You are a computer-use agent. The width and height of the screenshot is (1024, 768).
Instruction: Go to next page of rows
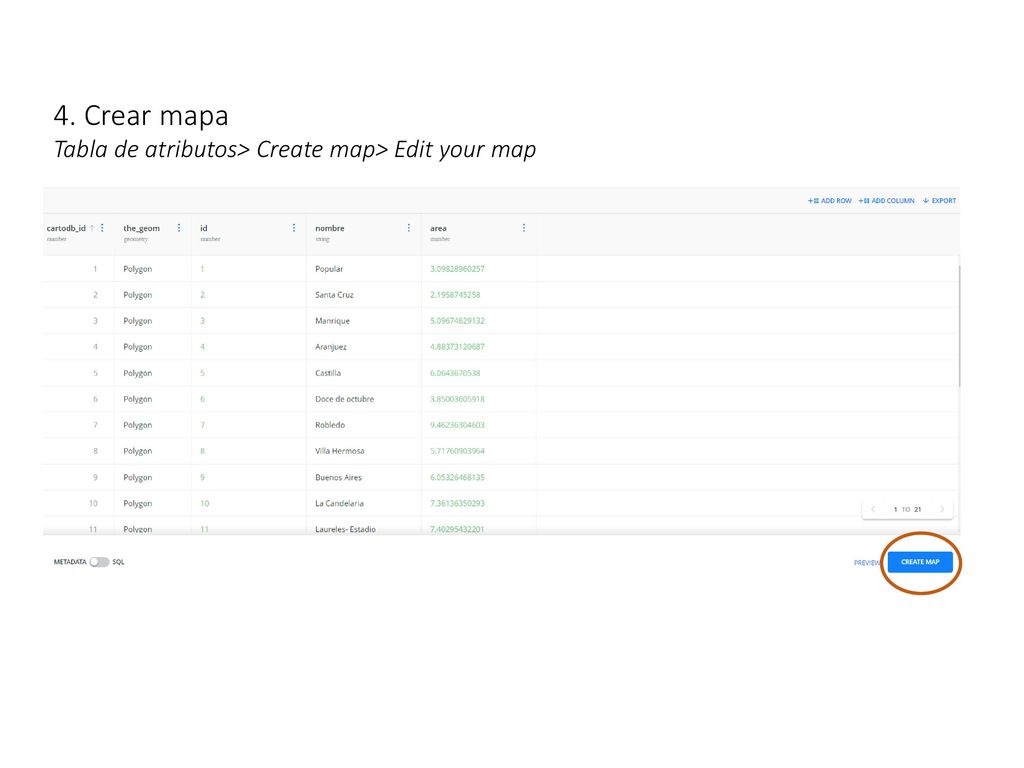pyautogui.click(x=942, y=509)
